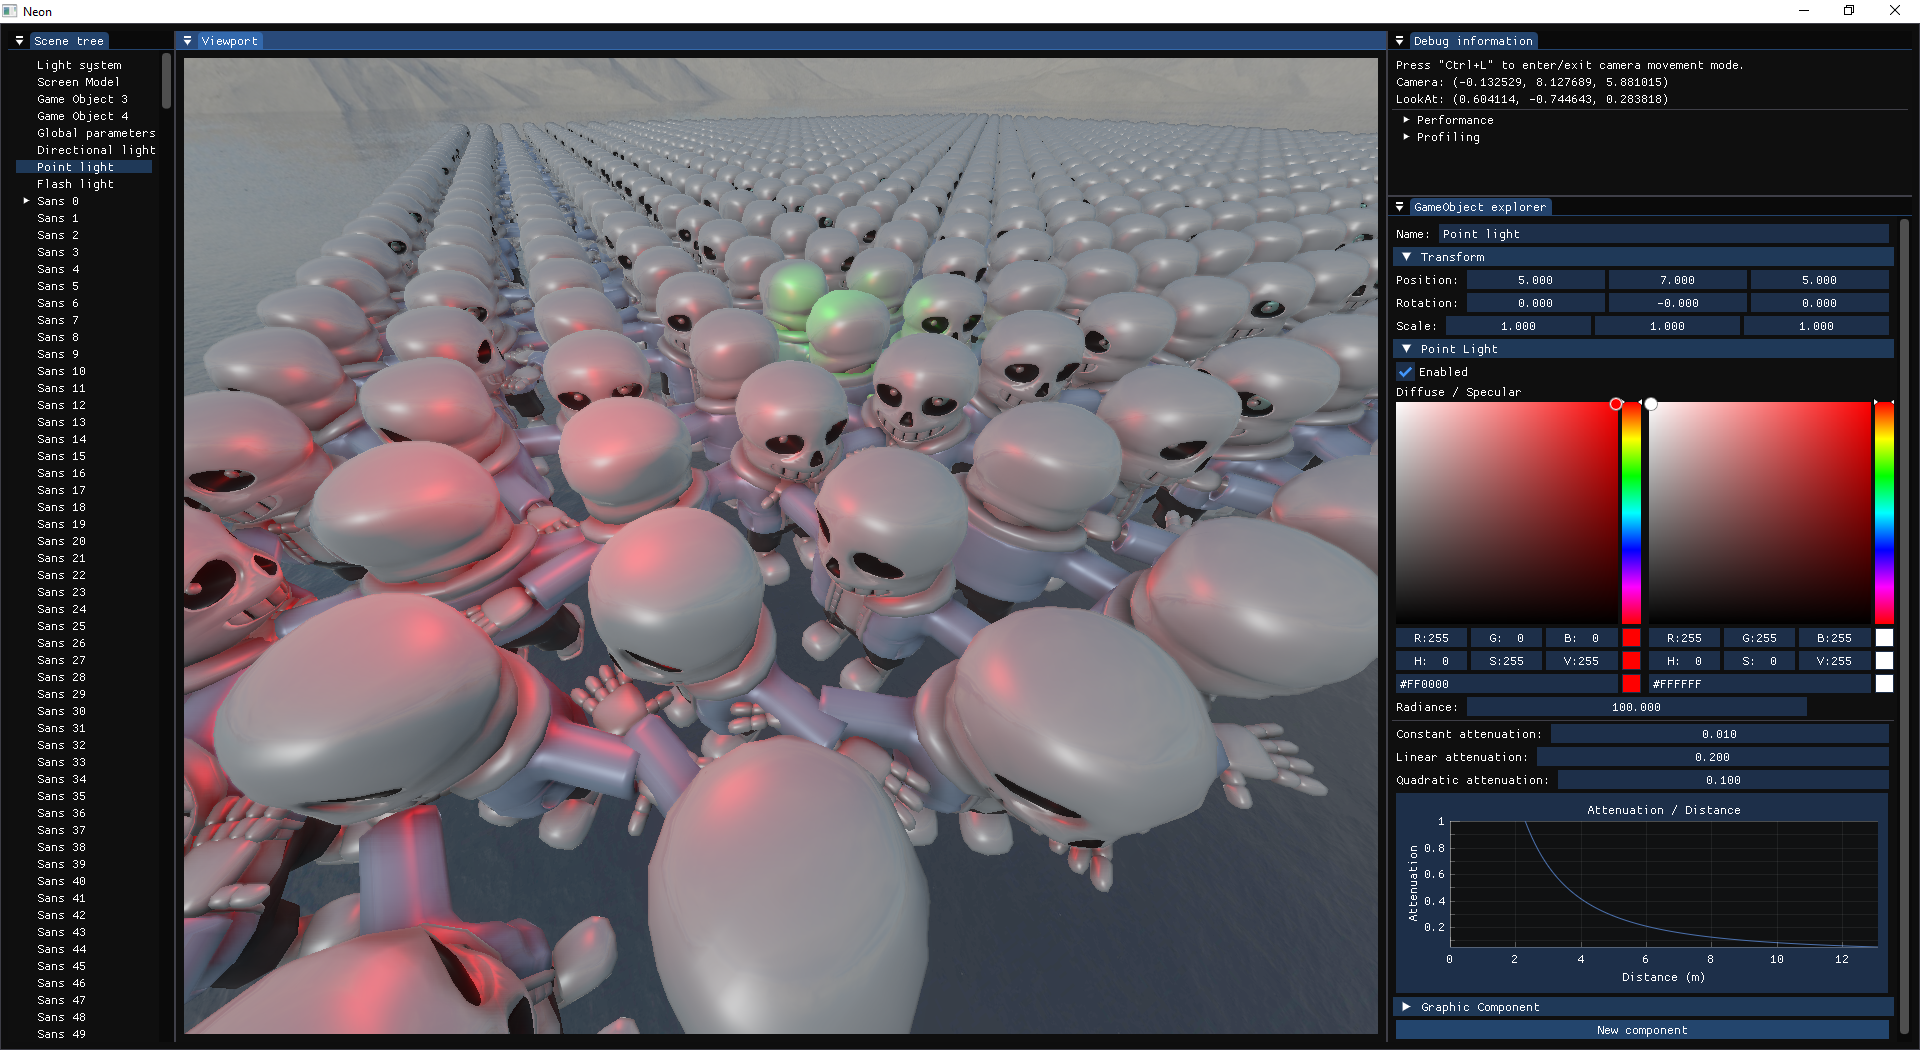Image resolution: width=1920 pixels, height=1050 pixels.
Task: Open the Debug information panel menu icon
Action: pyautogui.click(x=1399, y=41)
